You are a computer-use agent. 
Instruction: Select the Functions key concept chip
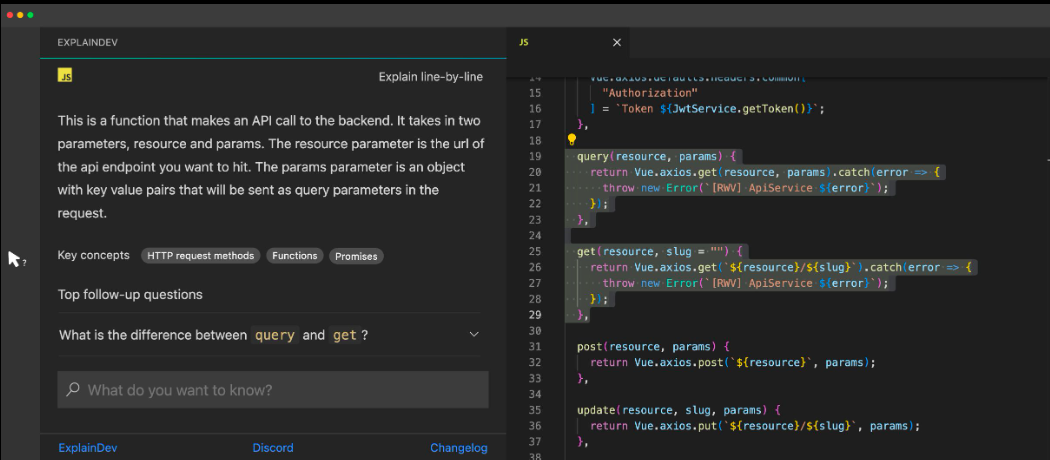point(294,256)
